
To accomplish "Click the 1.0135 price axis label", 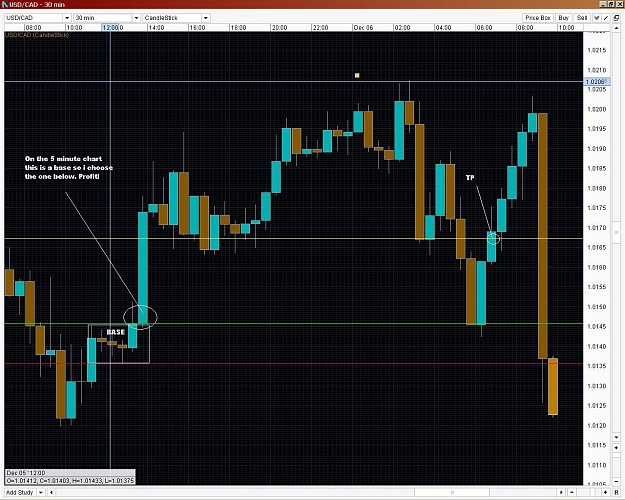I will coord(597,366).
